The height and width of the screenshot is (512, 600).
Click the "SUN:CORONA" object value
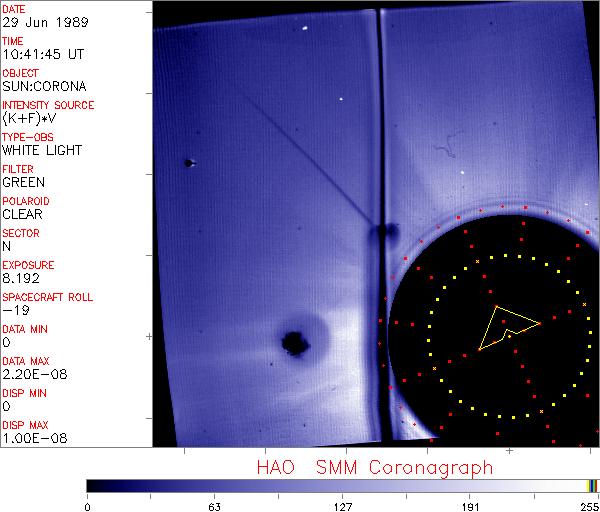point(44,86)
